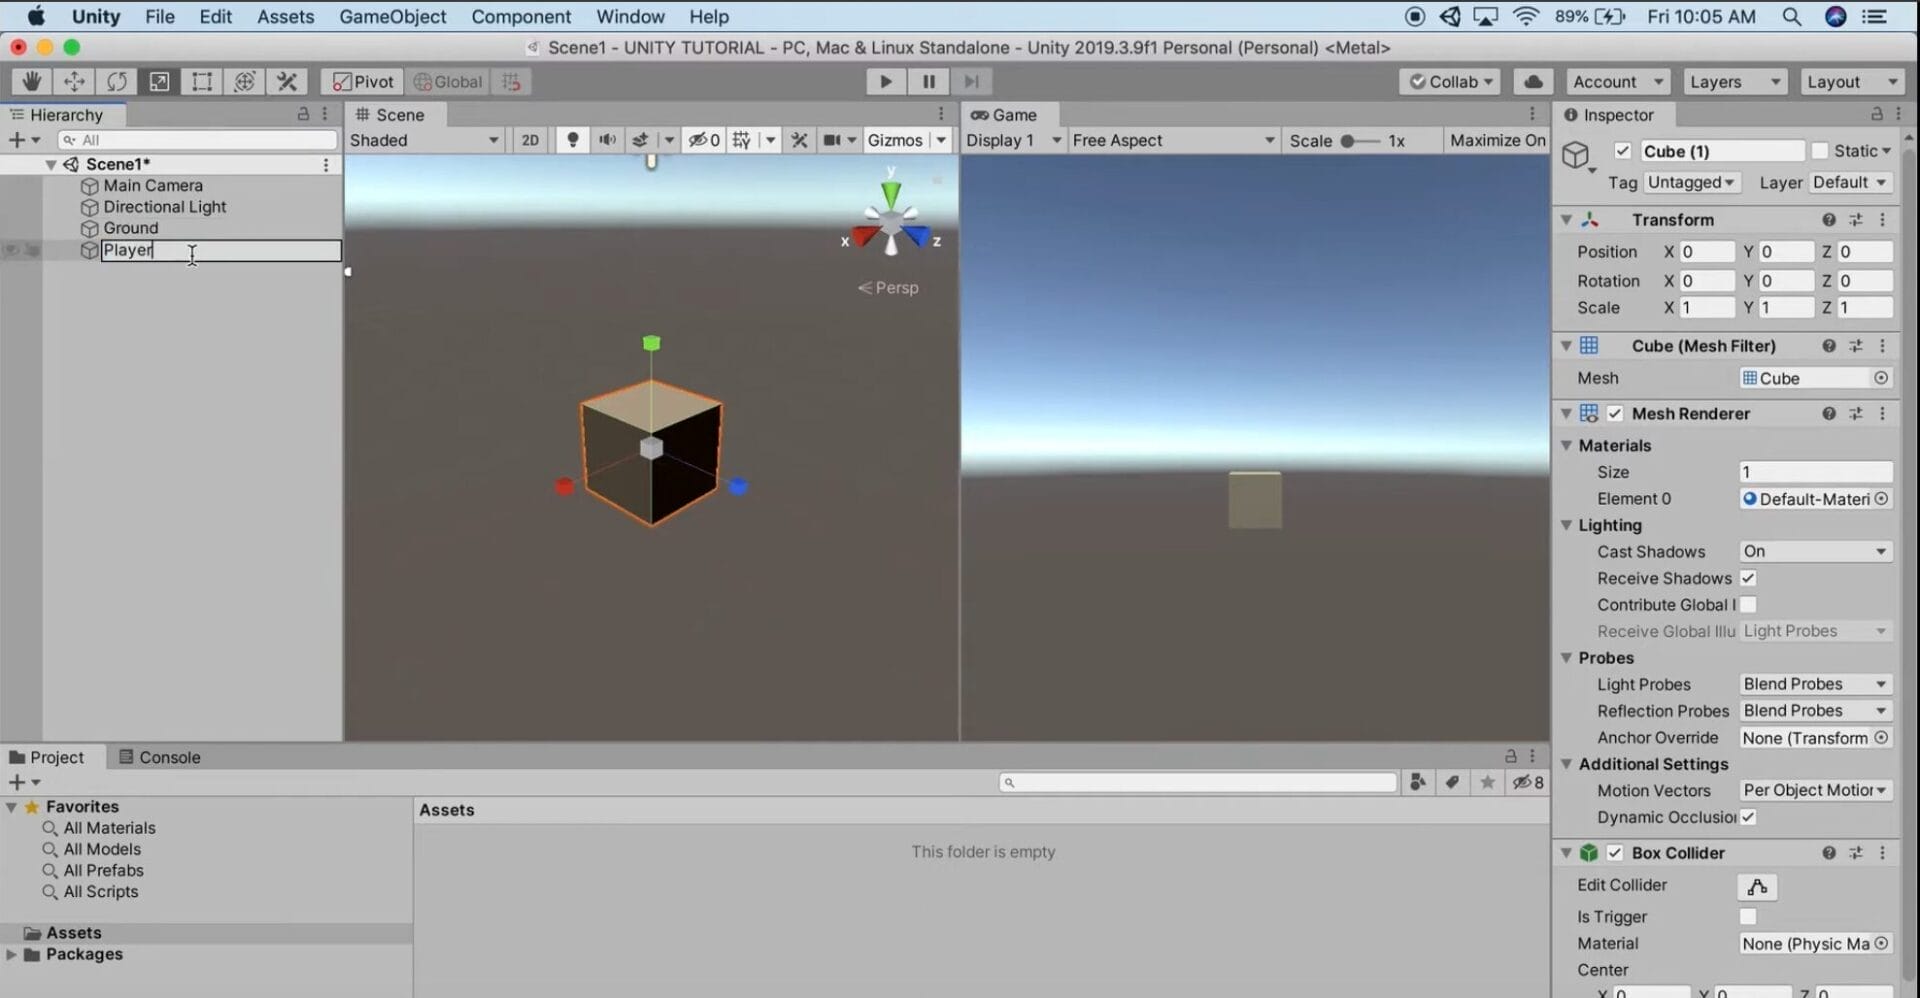The width and height of the screenshot is (1920, 998).
Task: Click the Pause button
Action: click(x=928, y=82)
